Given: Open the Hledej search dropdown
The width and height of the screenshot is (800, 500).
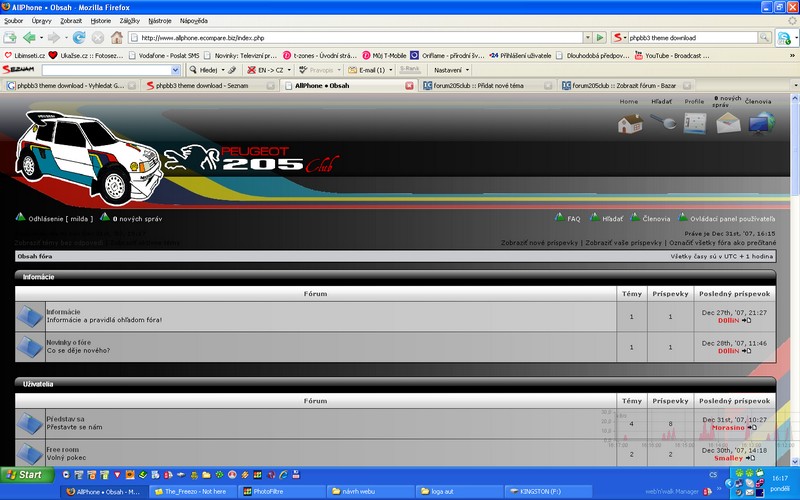Looking at the screenshot, I should (x=212, y=70).
